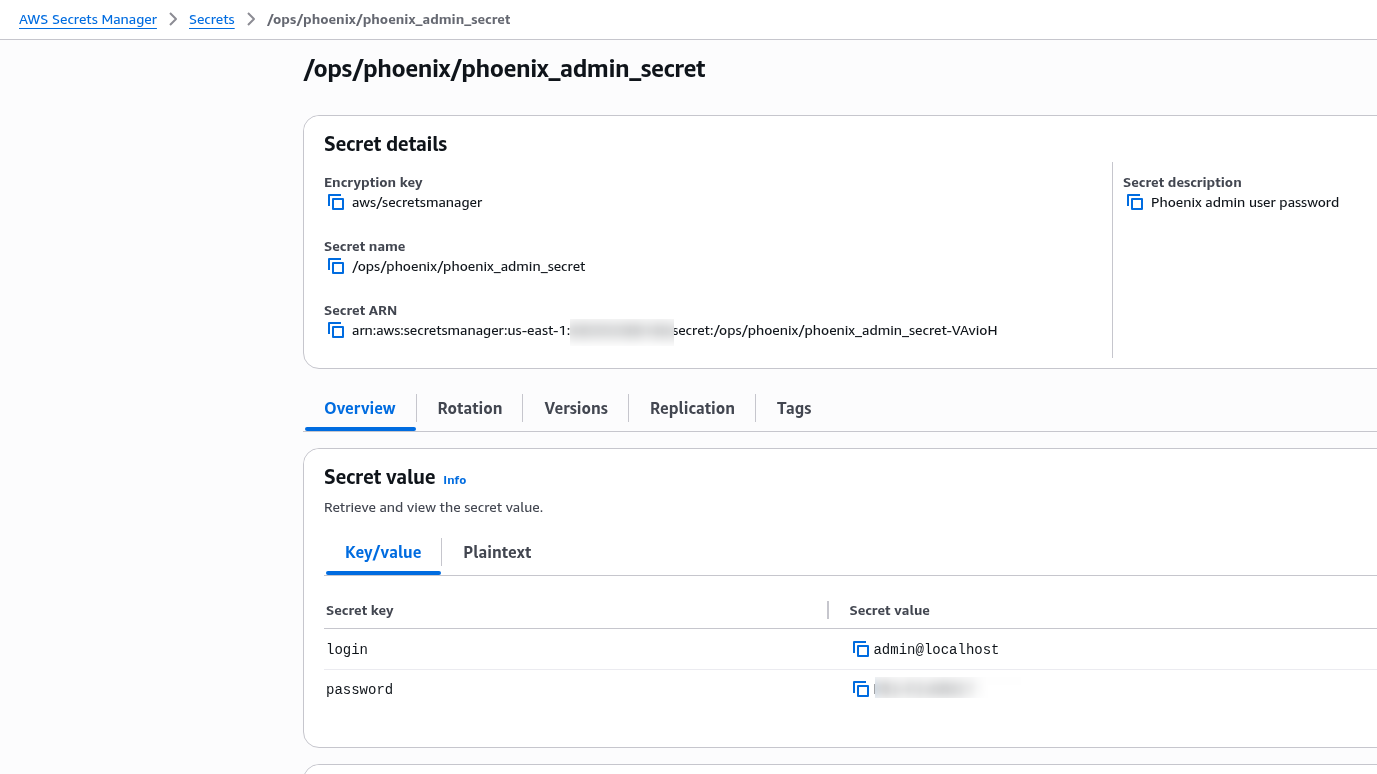
Task: Switch to the Overview tab
Action: point(360,408)
